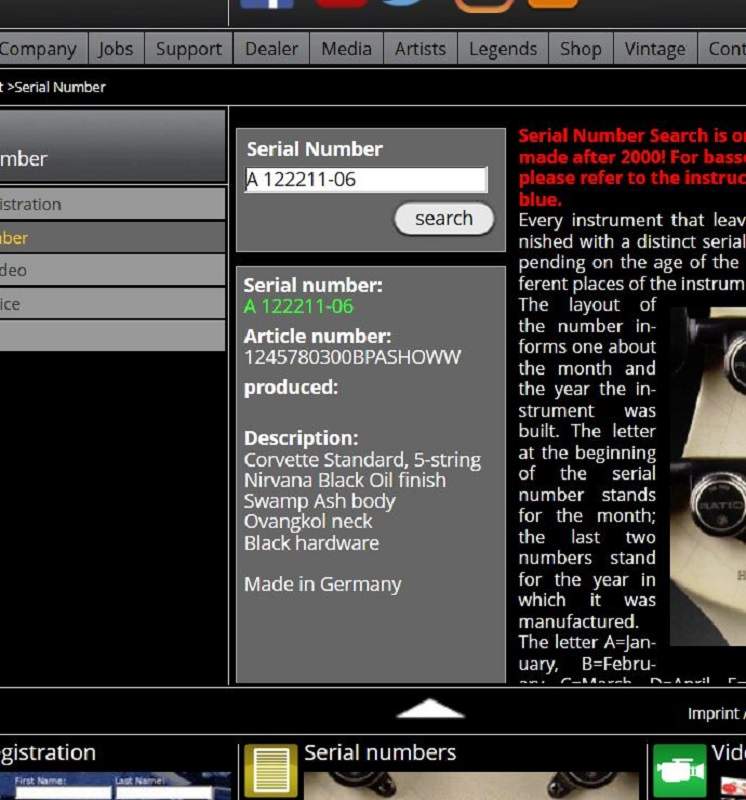
Task: Open the Serial numbers footer link
Action: [x=380, y=753]
